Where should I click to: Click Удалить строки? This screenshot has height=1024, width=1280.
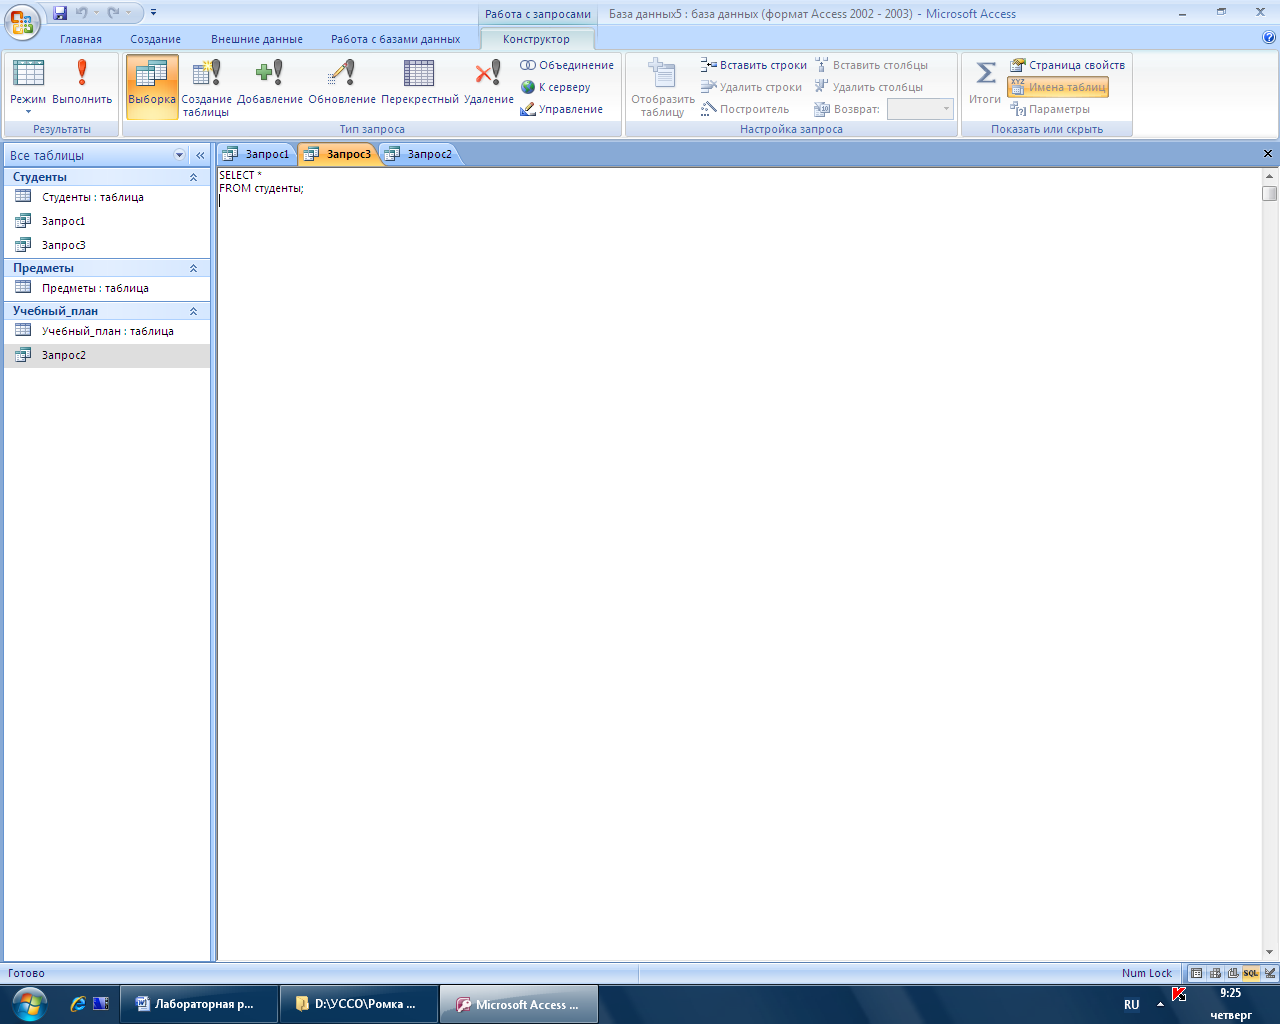pyautogui.click(x=752, y=87)
